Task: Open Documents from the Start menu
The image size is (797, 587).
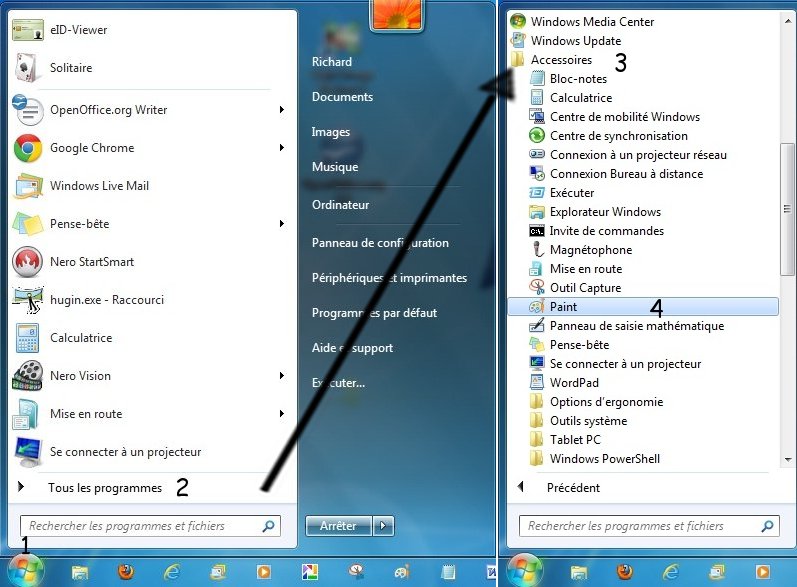Action: 342,97
